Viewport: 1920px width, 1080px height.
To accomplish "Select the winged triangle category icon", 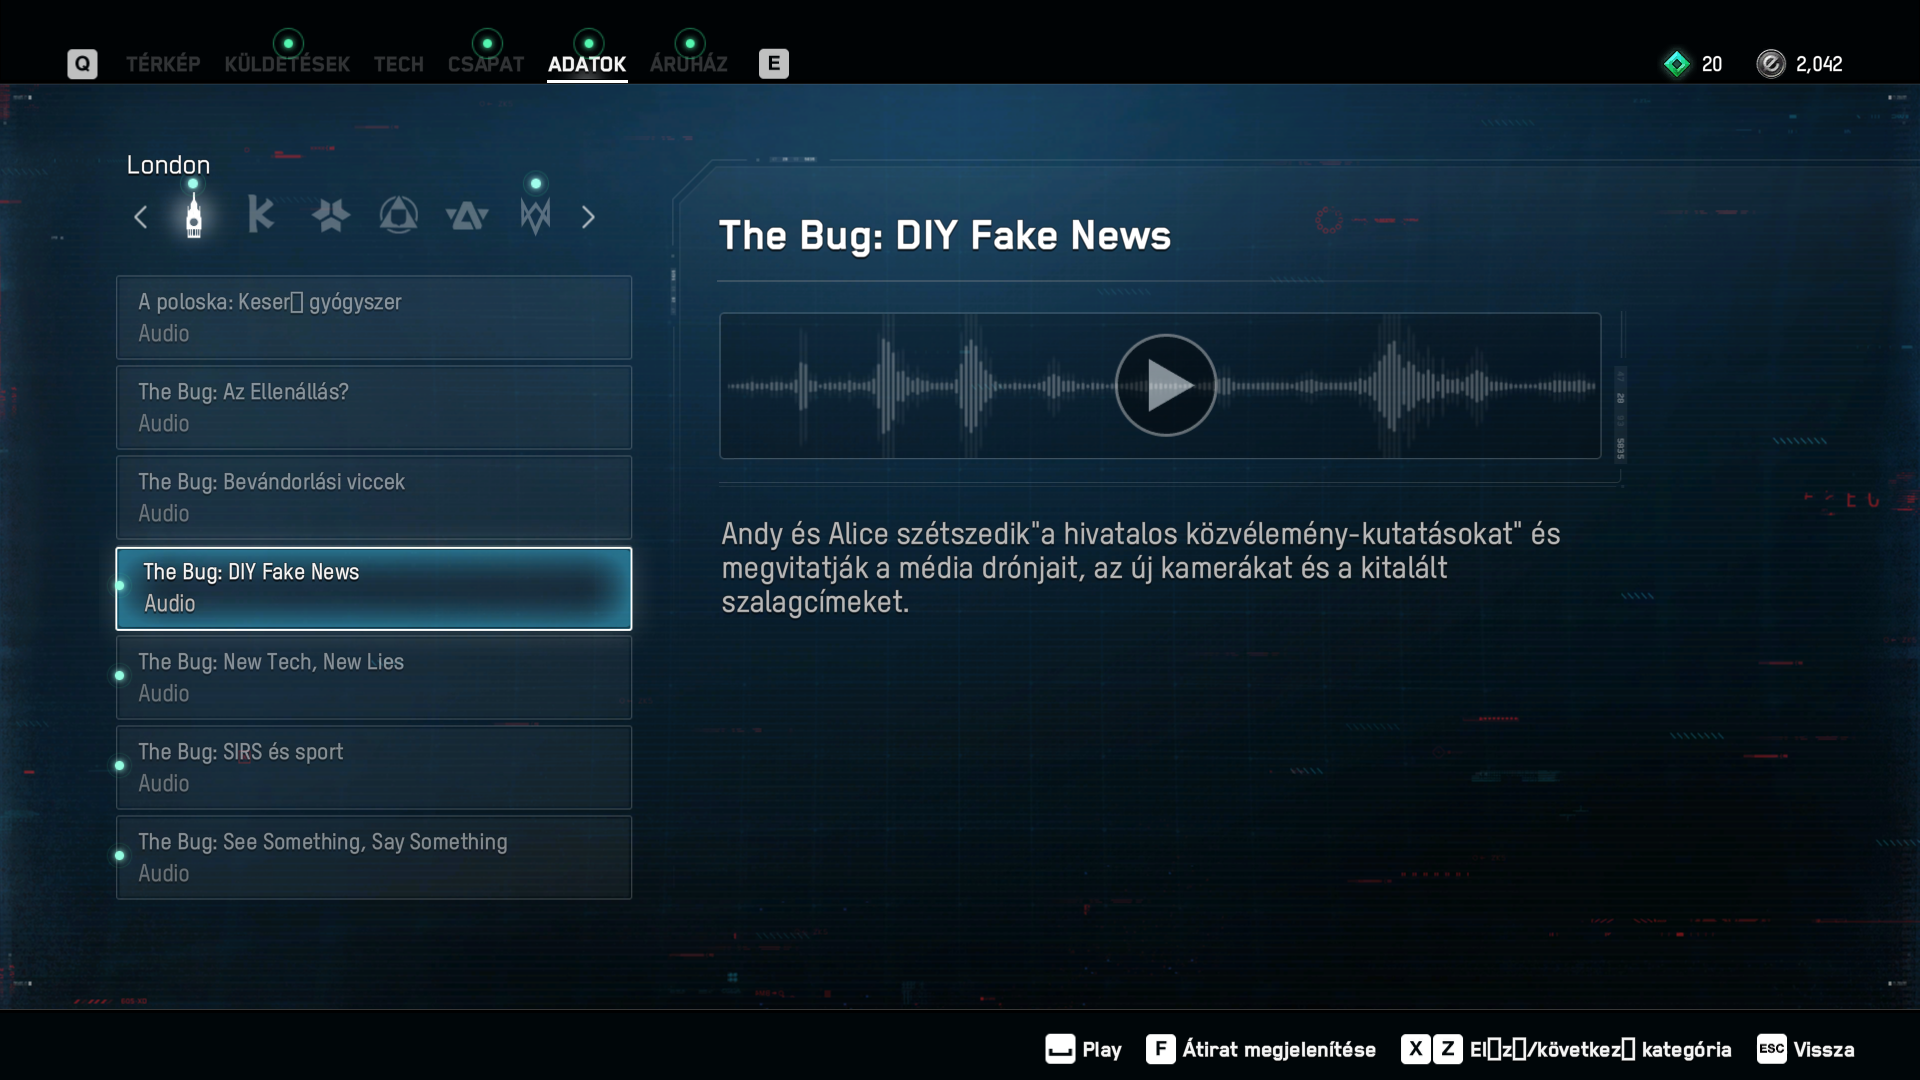I will [x=467, y=215].
